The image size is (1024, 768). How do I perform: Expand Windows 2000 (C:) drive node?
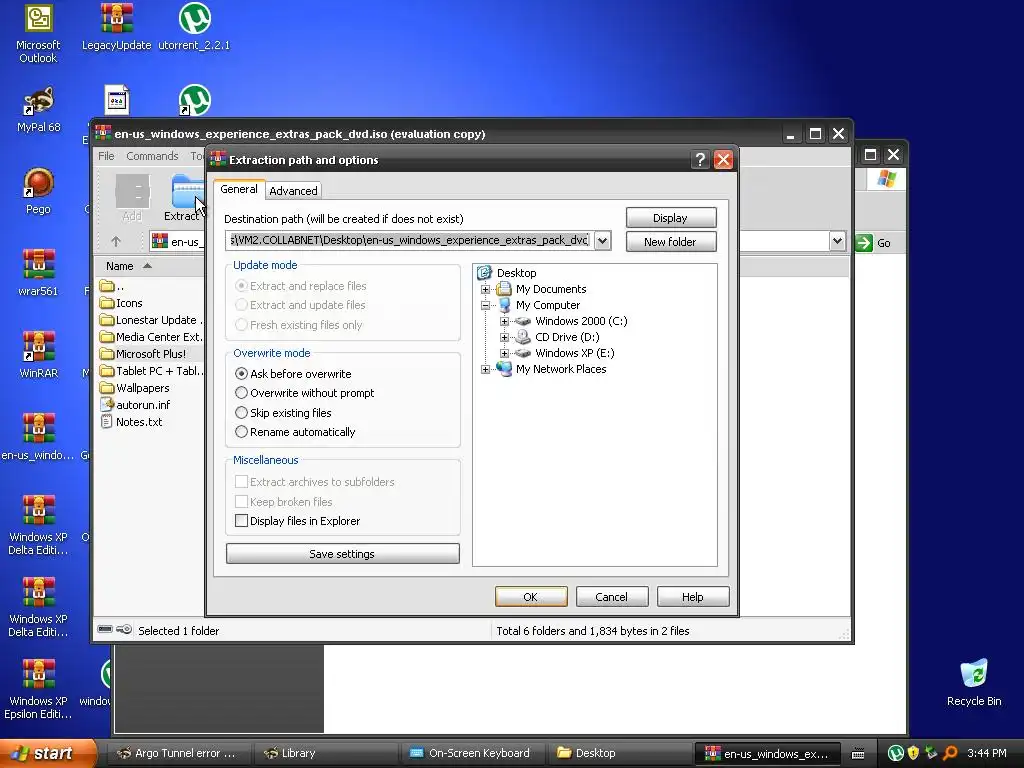coord(504,321)
